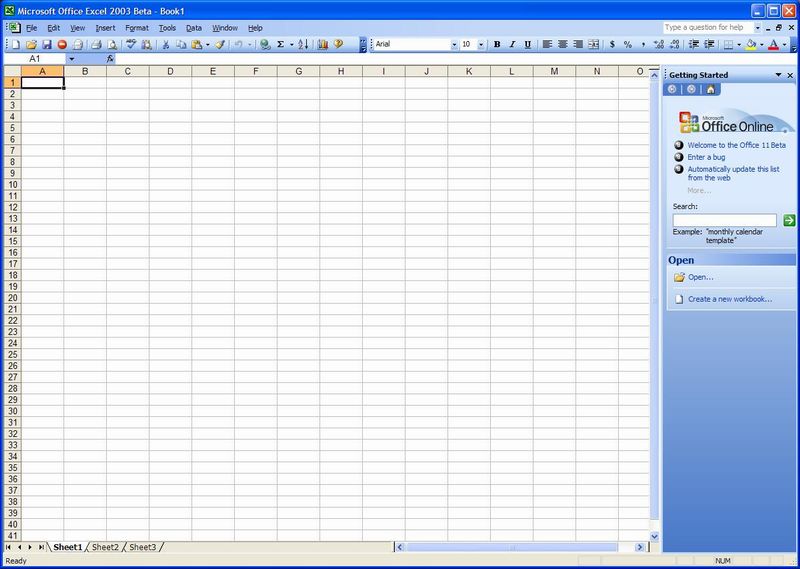Activate the Format Painter brush
The height and width of the screenshot is (569, 800).
(x=220, y=44)
